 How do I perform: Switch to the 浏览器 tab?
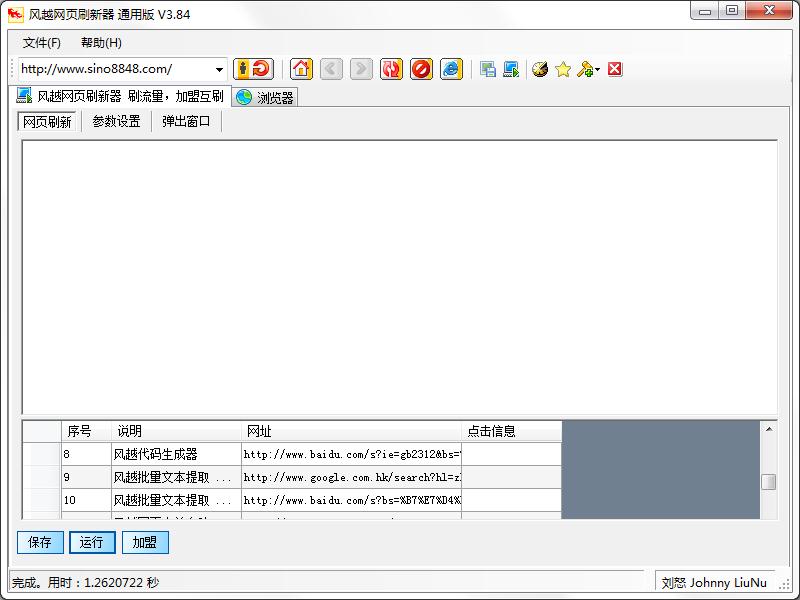pyautogui.click(x=266, y=97)
